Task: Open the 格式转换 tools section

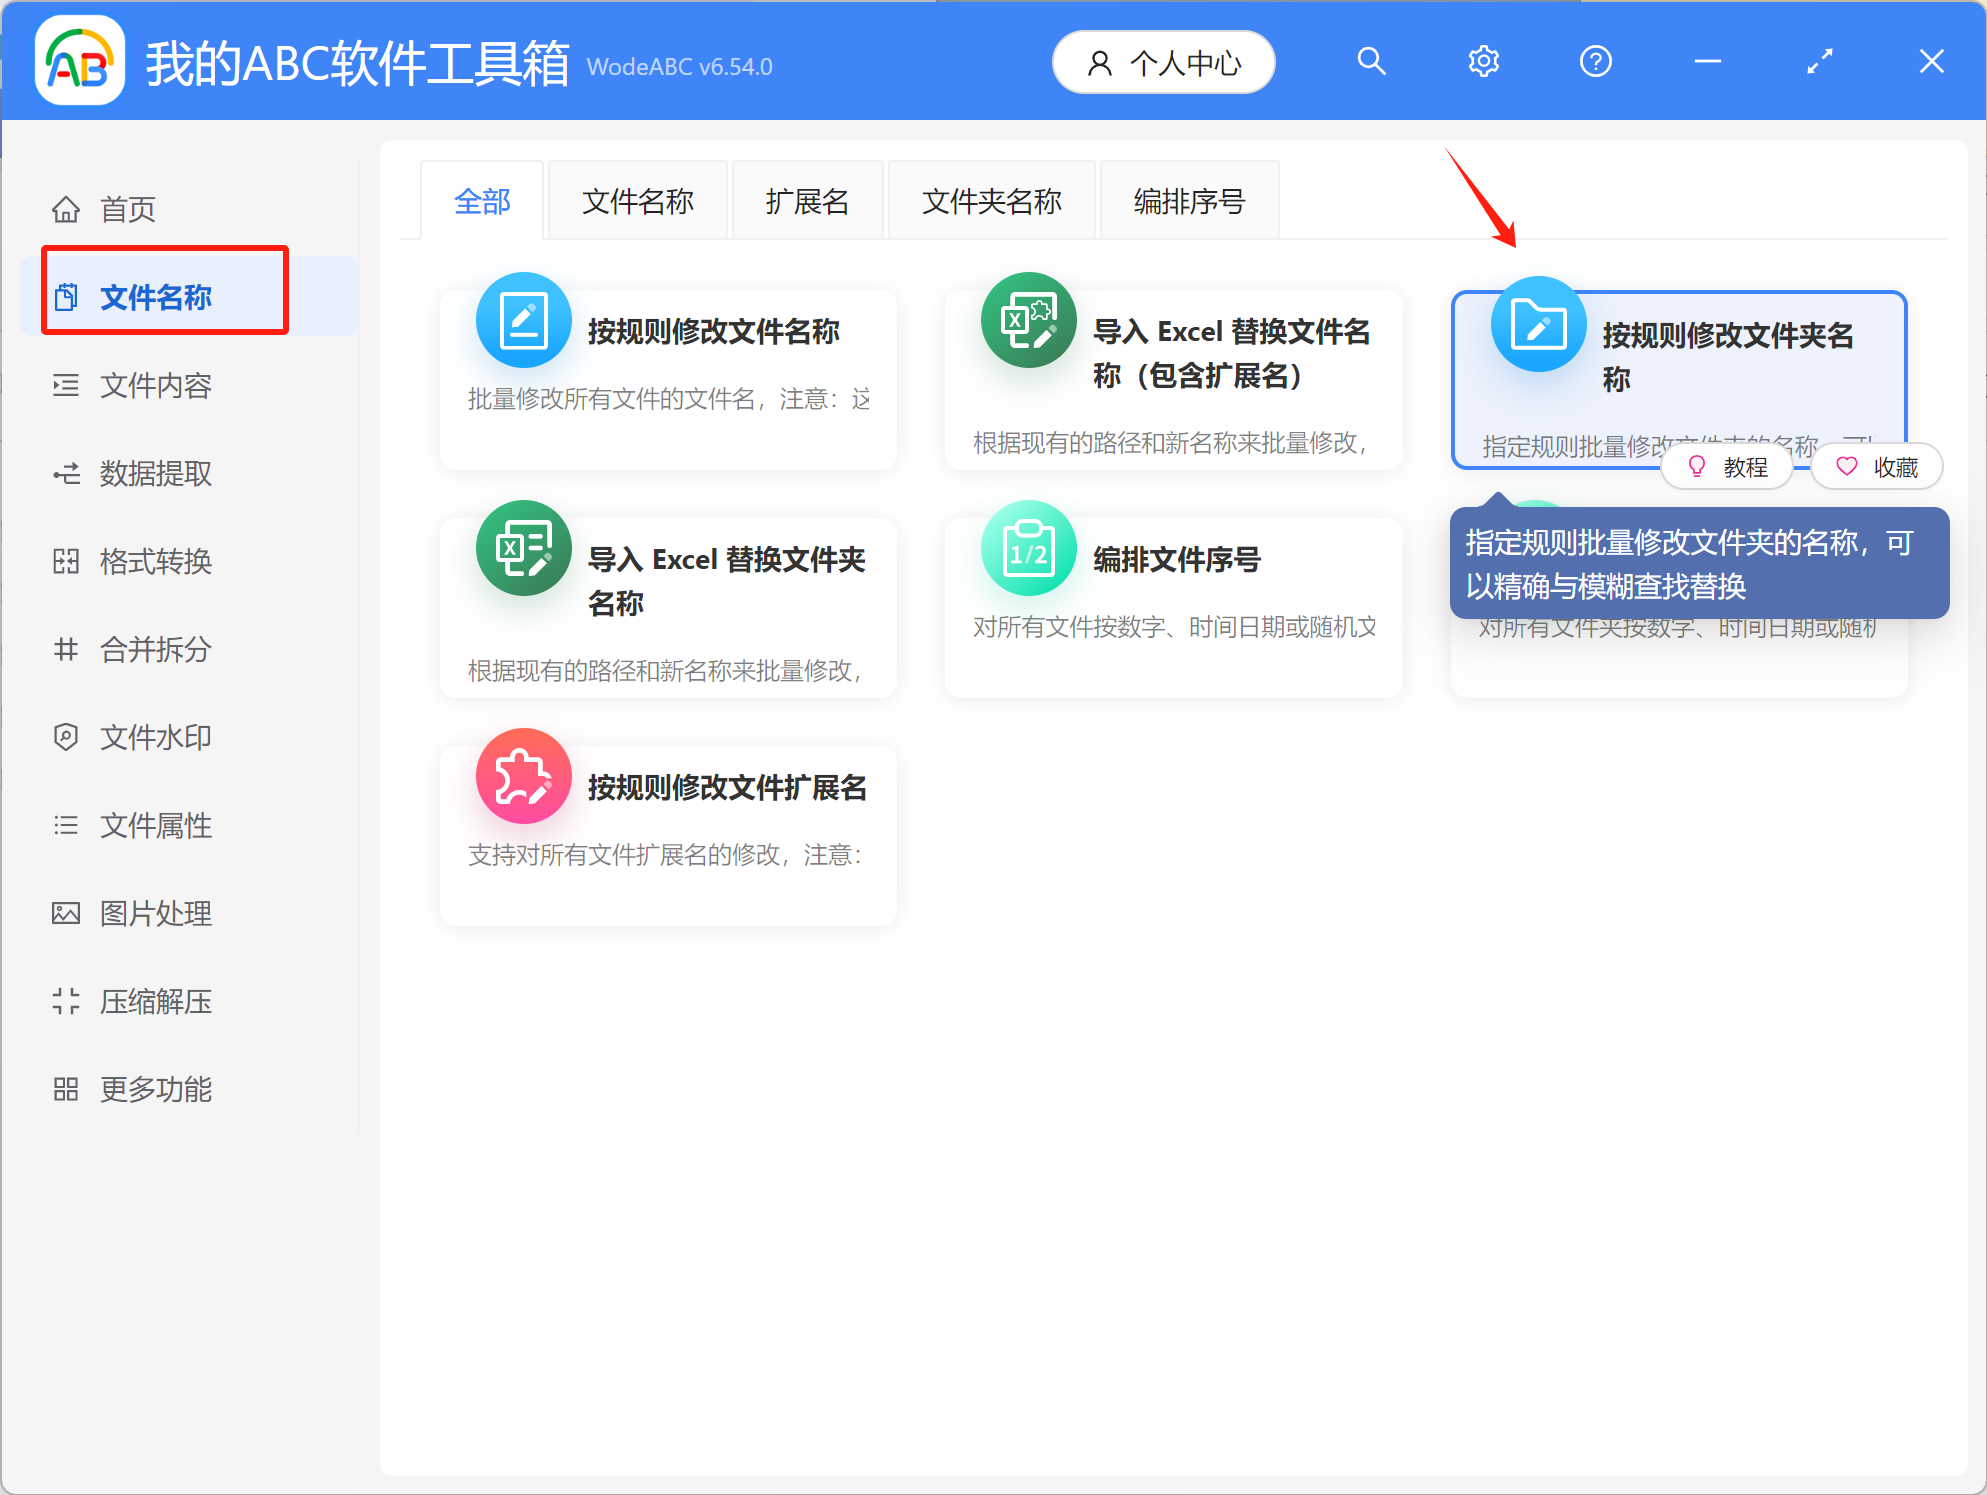Action: coord(155,561)
